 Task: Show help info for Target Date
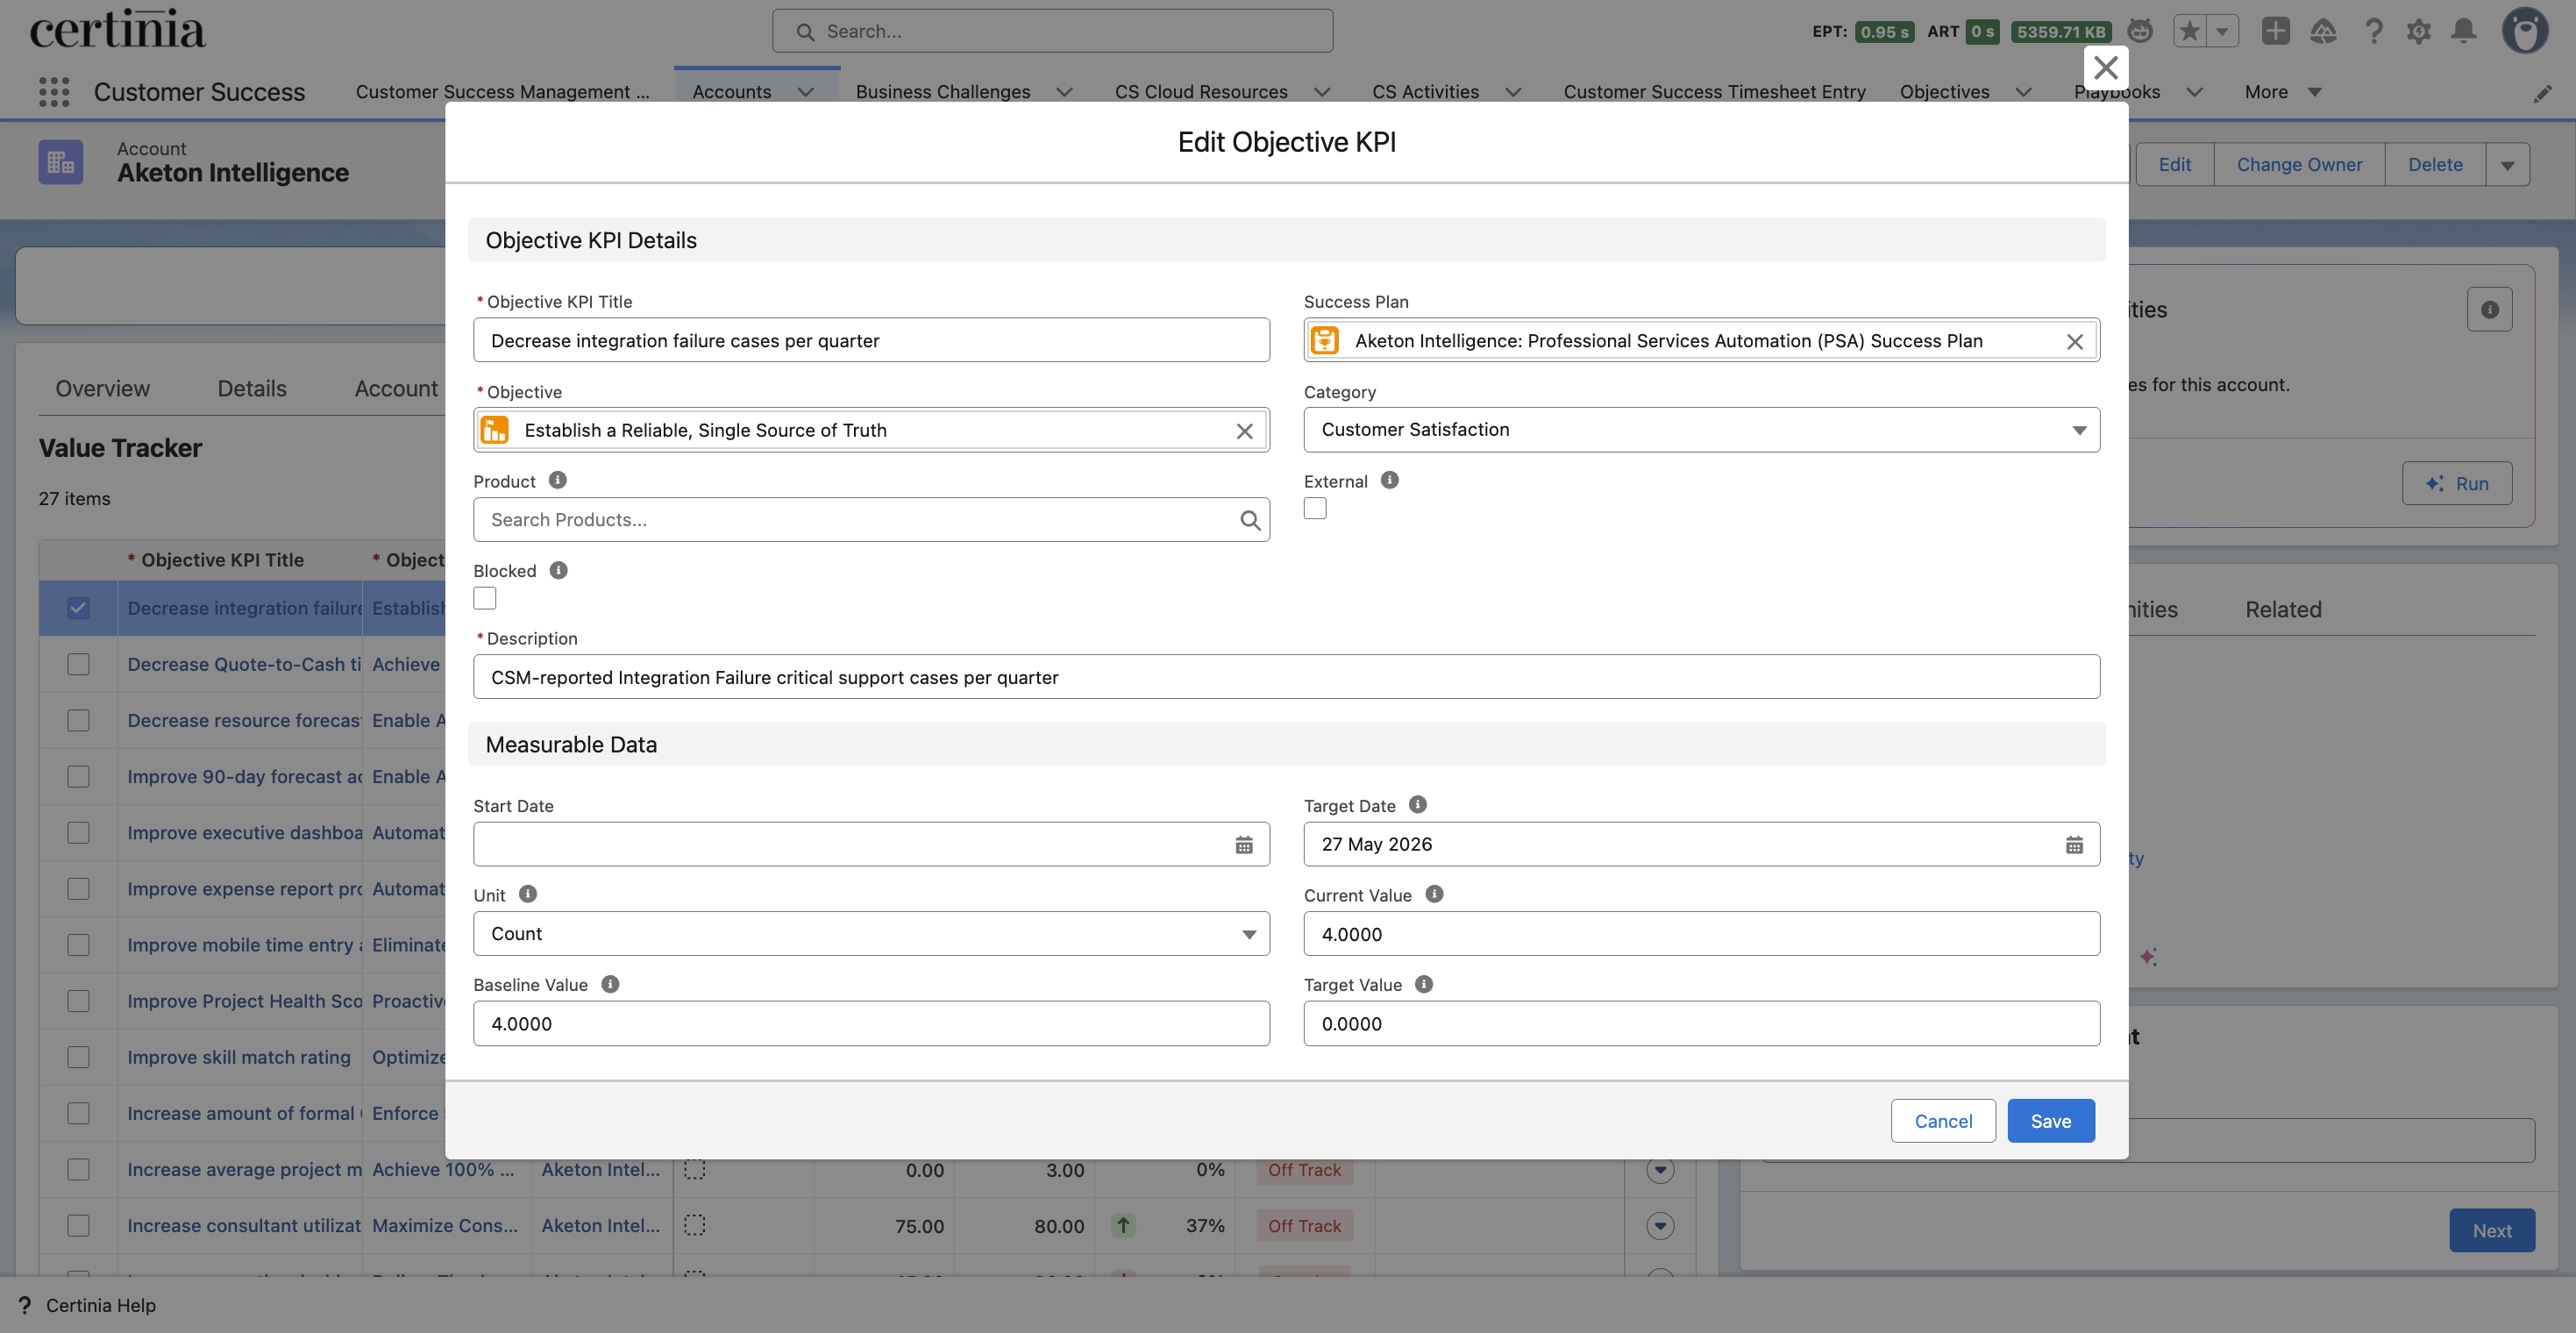(x=1418, y=804)
